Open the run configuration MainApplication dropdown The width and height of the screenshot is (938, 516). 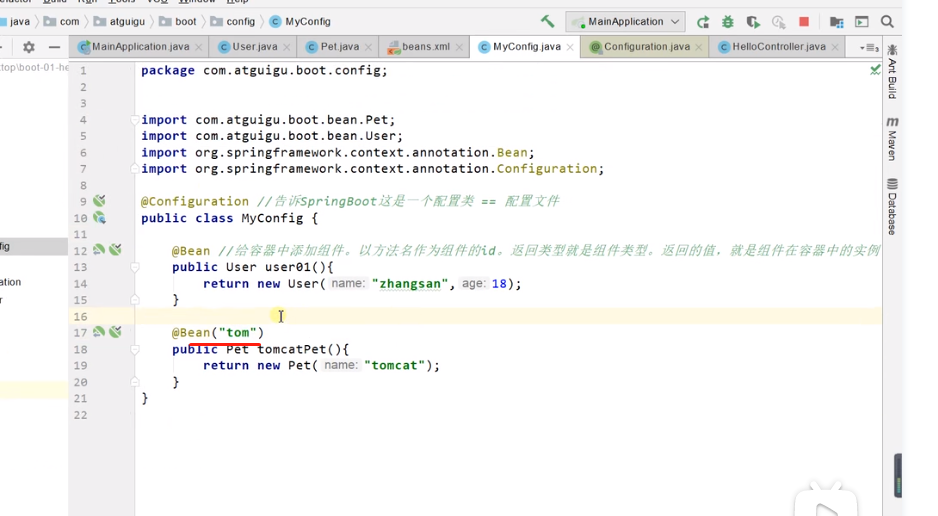click(625, 22)
